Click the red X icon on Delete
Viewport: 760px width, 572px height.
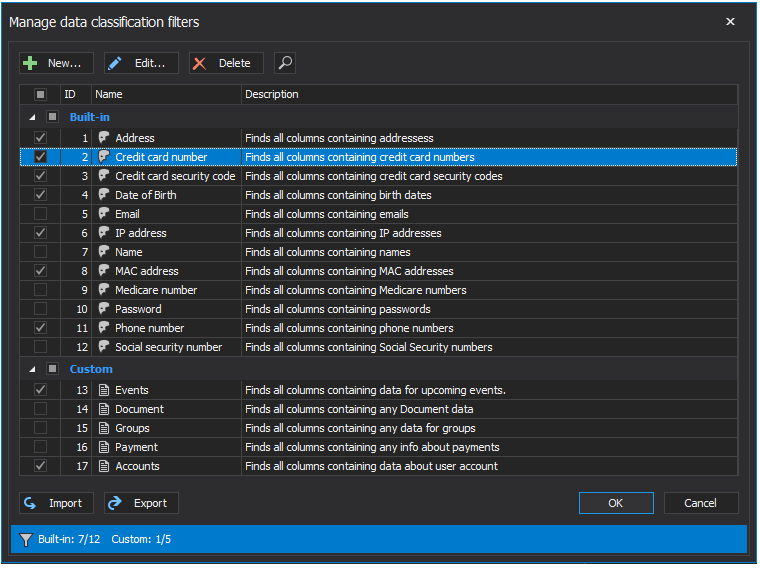click(200, 64)
